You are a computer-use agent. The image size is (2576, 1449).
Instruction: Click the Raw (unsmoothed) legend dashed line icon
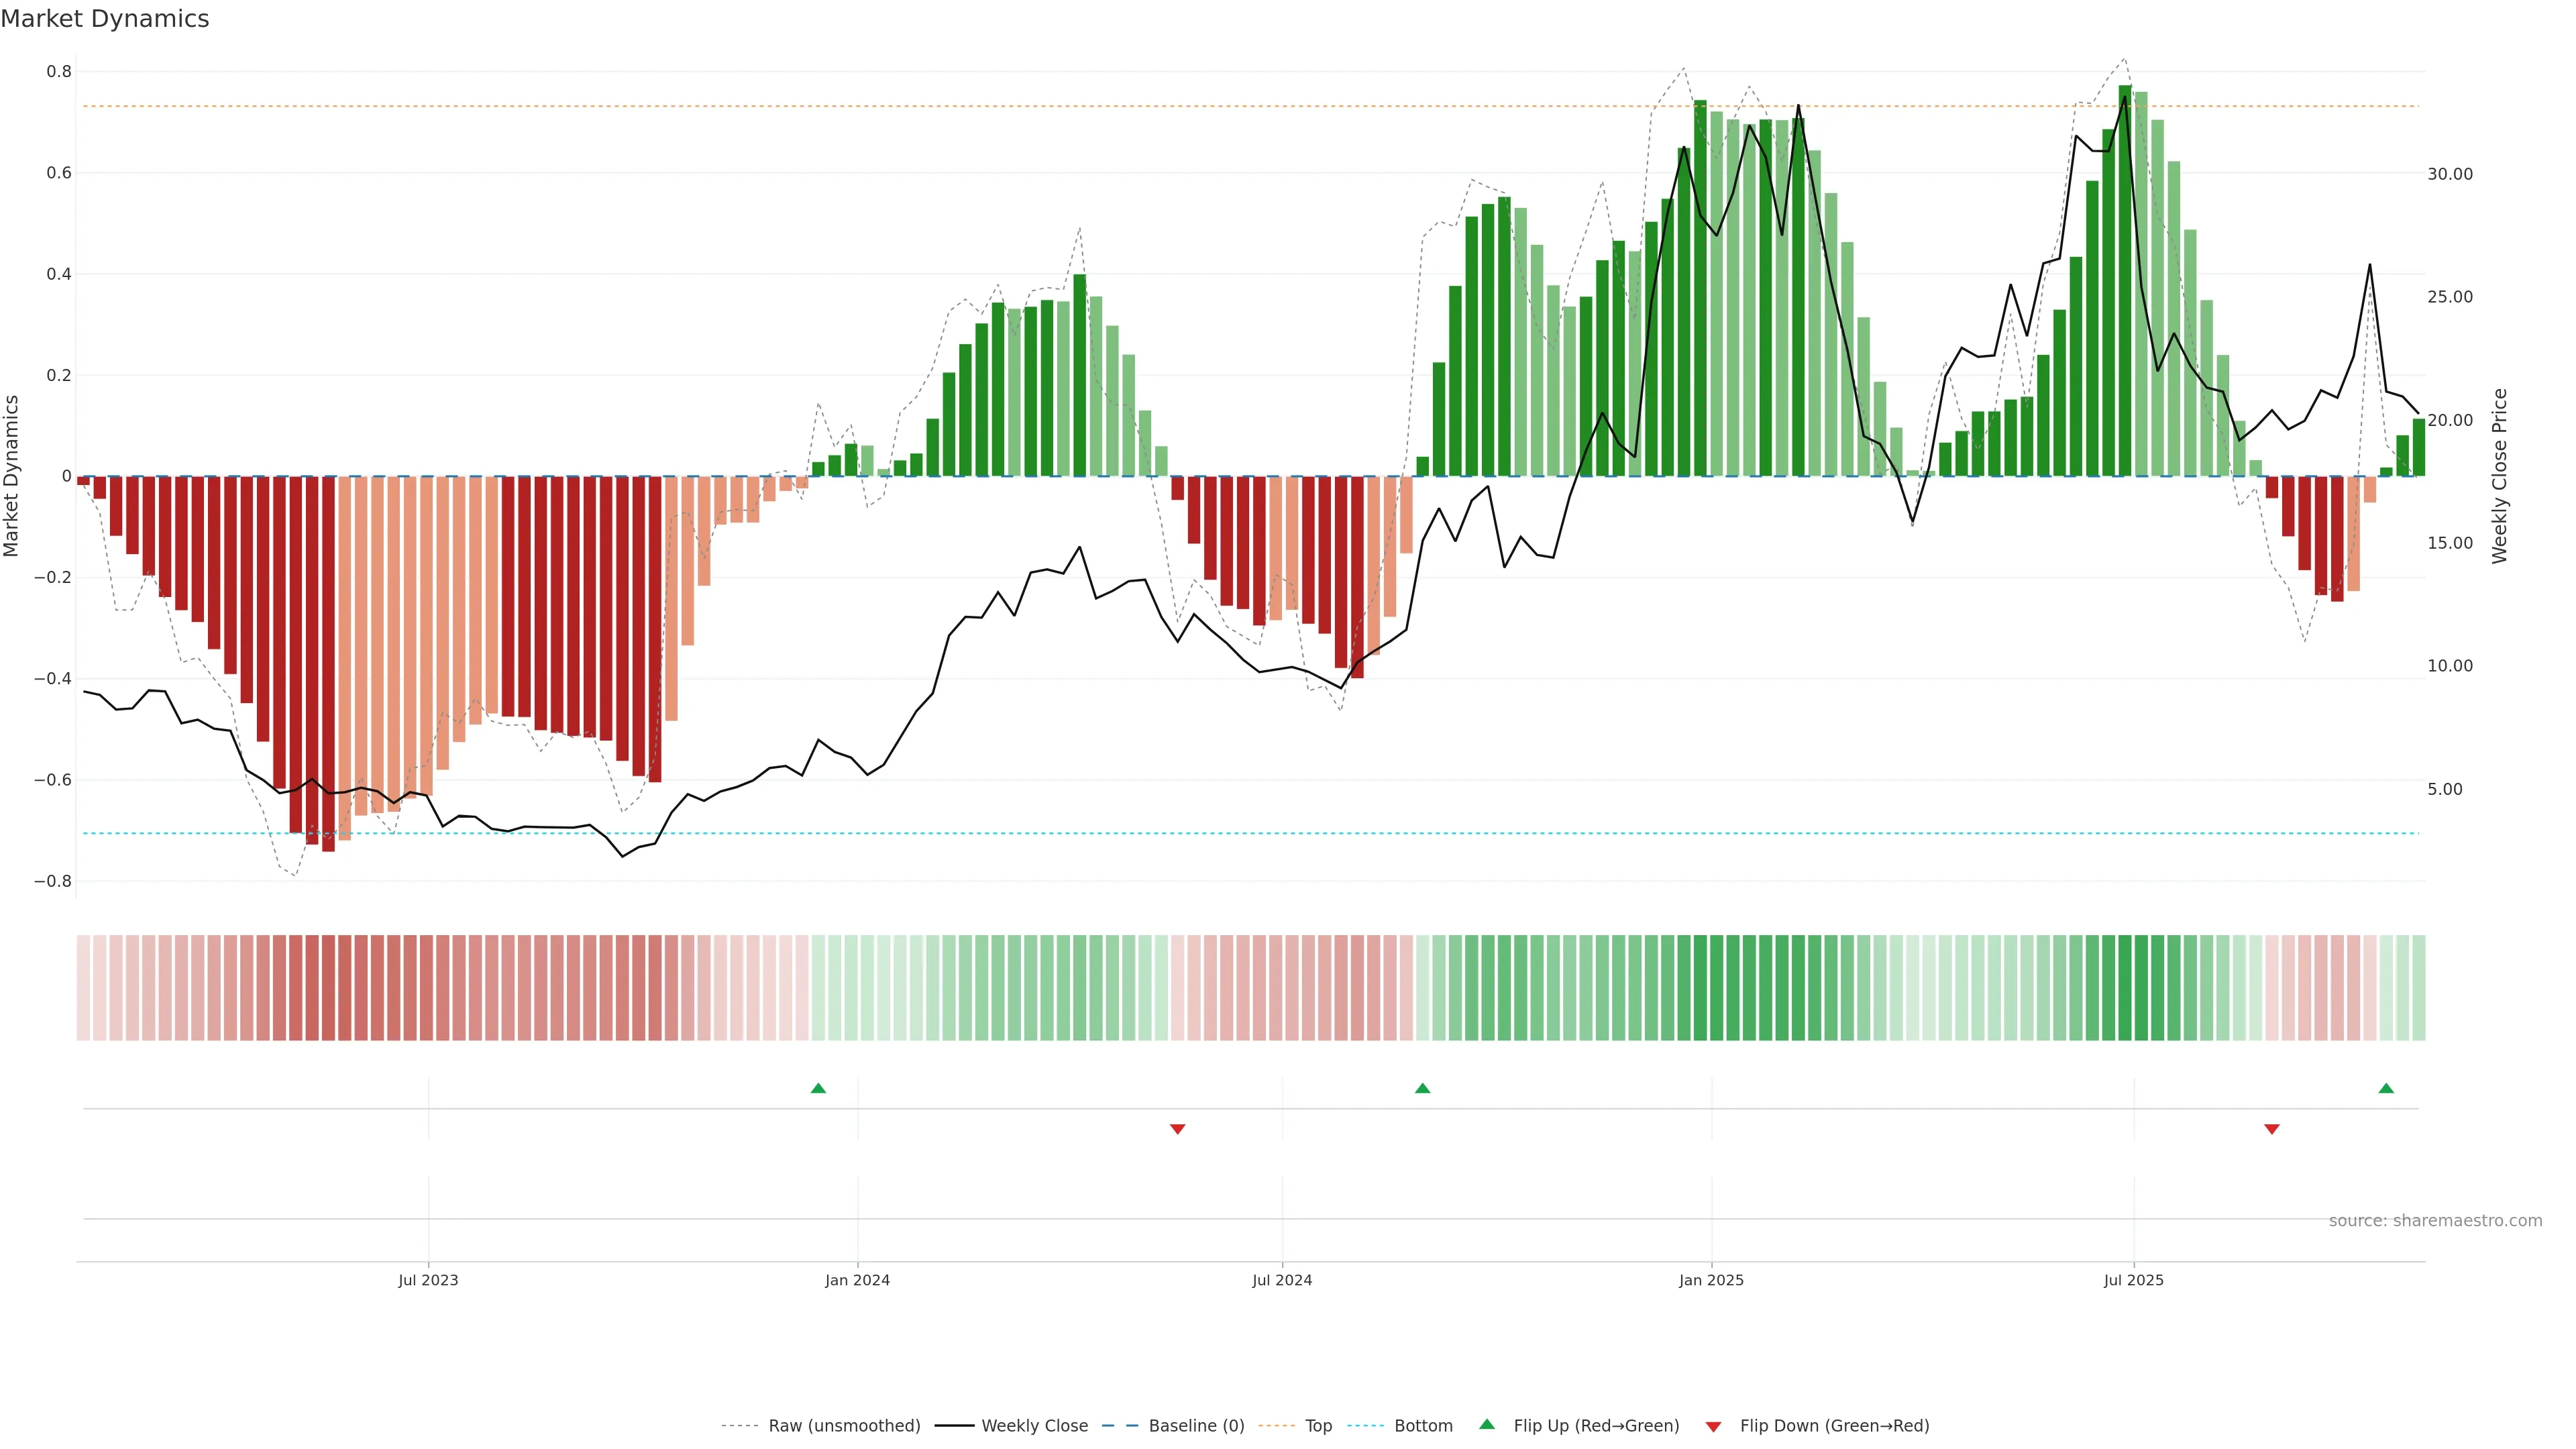[740, 1426]
